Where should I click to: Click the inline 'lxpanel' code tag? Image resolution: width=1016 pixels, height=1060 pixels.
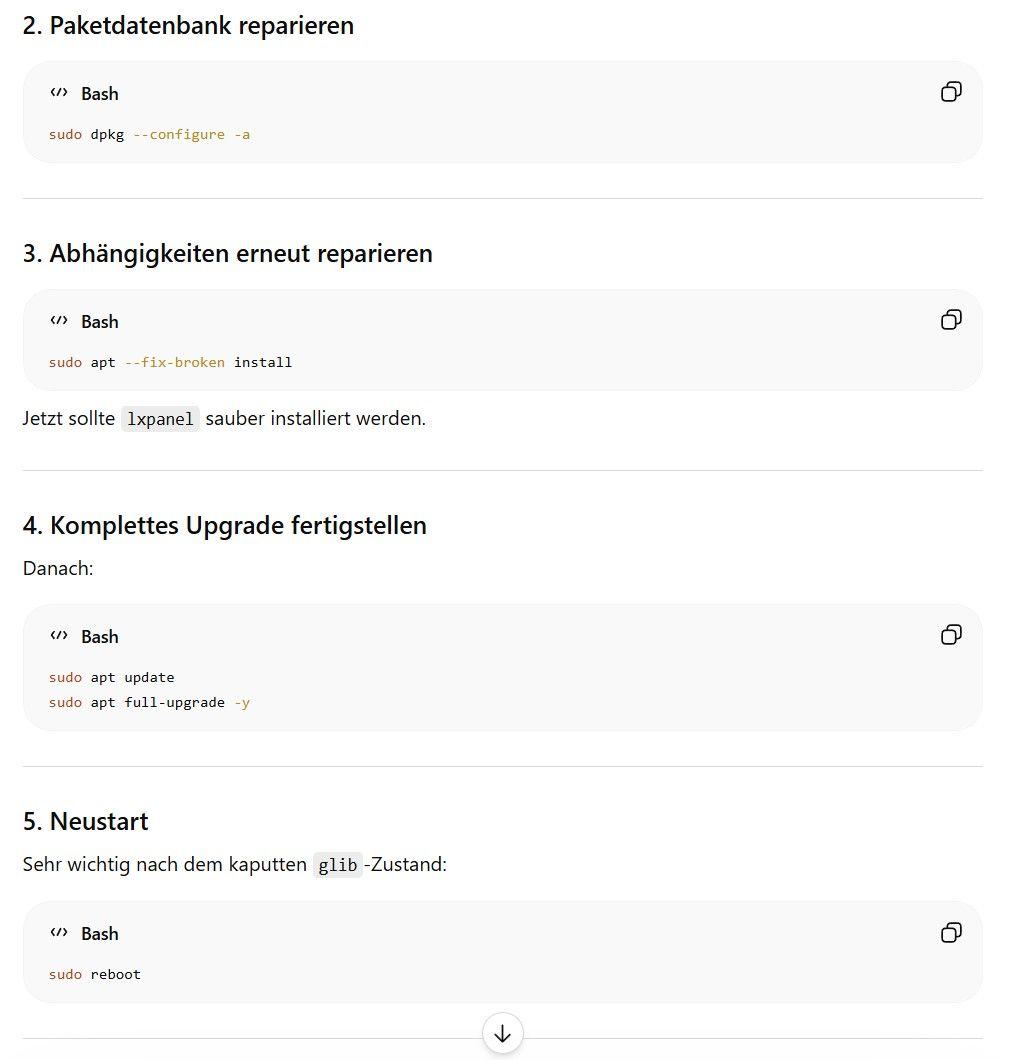(160, 419)
